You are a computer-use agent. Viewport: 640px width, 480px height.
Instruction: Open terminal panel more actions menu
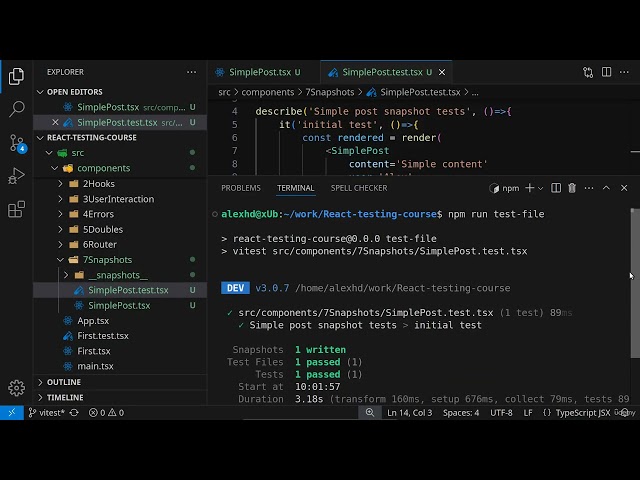pyautogui.click(x=589, y=188)
